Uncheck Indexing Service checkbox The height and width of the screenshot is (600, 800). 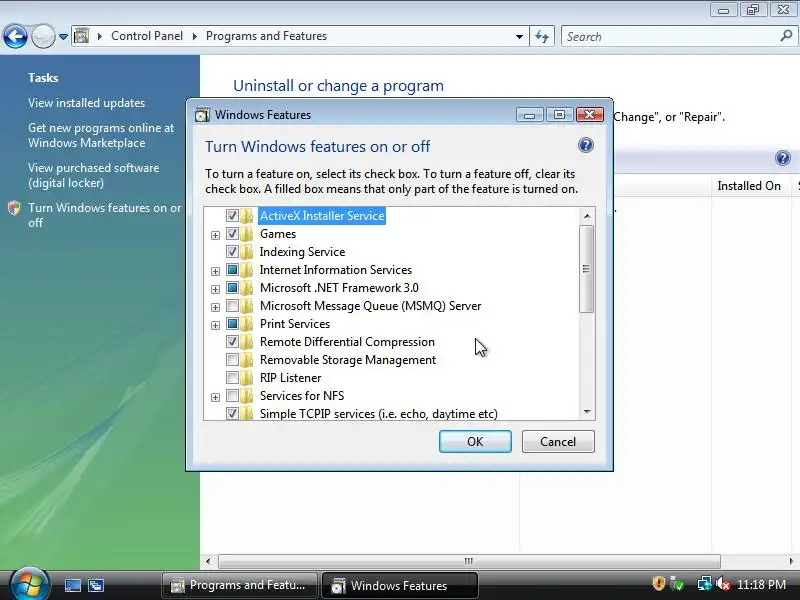(232, 252)
